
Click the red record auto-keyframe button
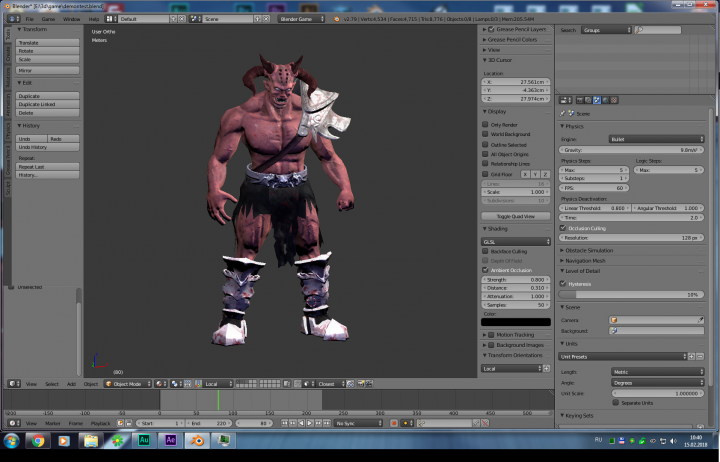[x=394, y=423]
